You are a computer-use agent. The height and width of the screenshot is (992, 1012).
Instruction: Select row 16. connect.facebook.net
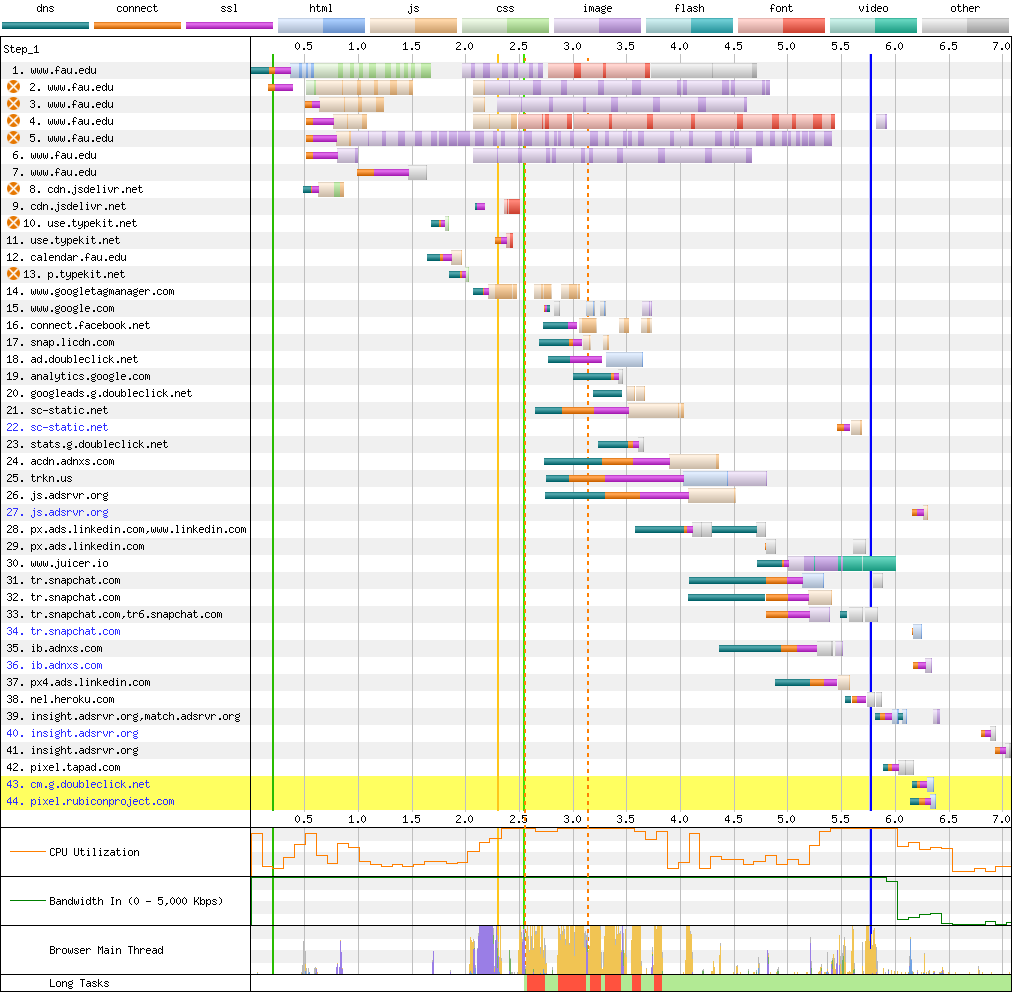[x=78, y=325]
